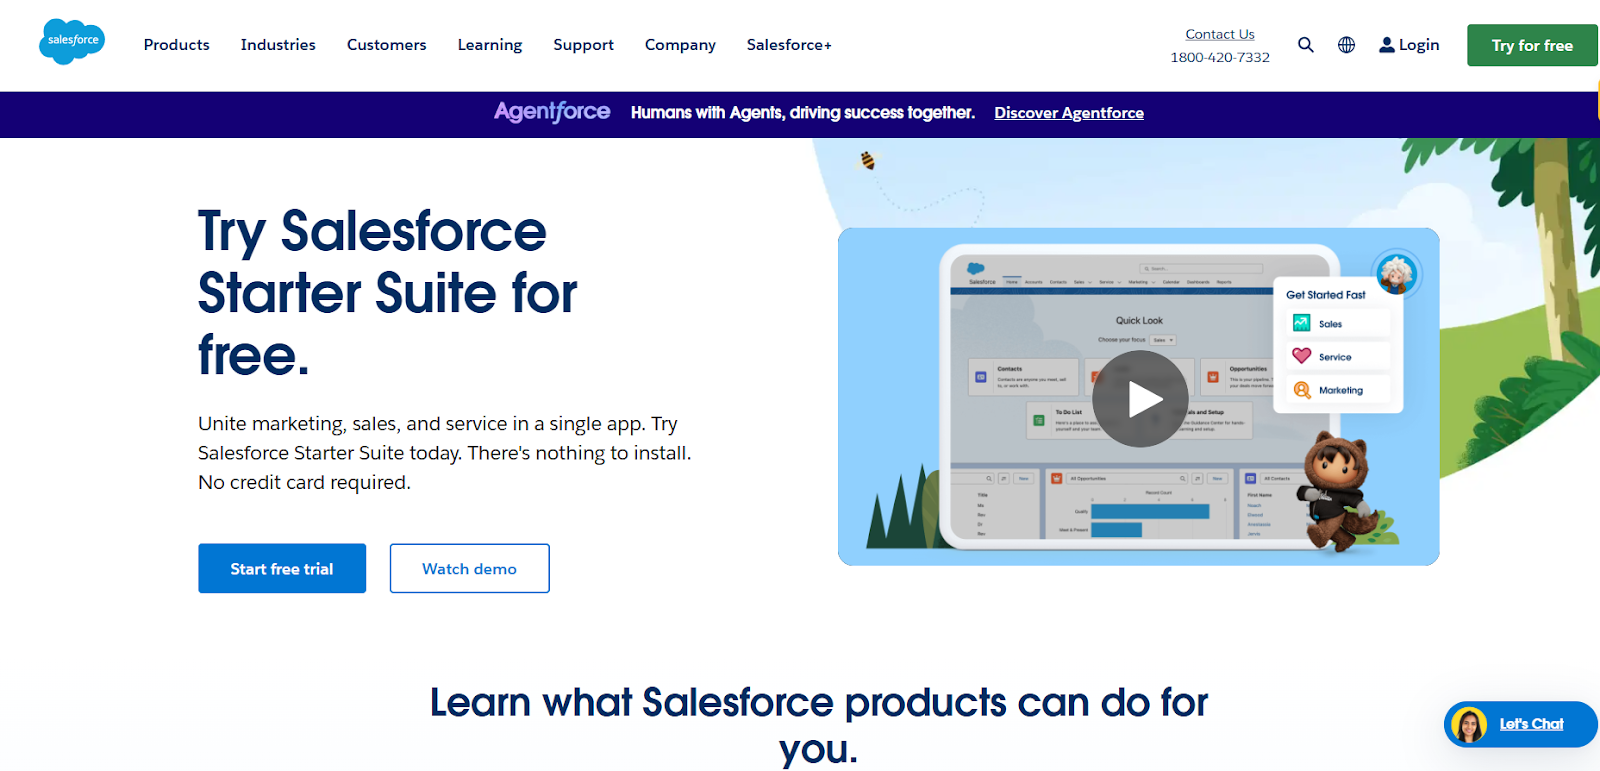Click the Agentforce logo in banner
Screen dimensions: 1600x771
pyautogui.click(x=552, y=113)
